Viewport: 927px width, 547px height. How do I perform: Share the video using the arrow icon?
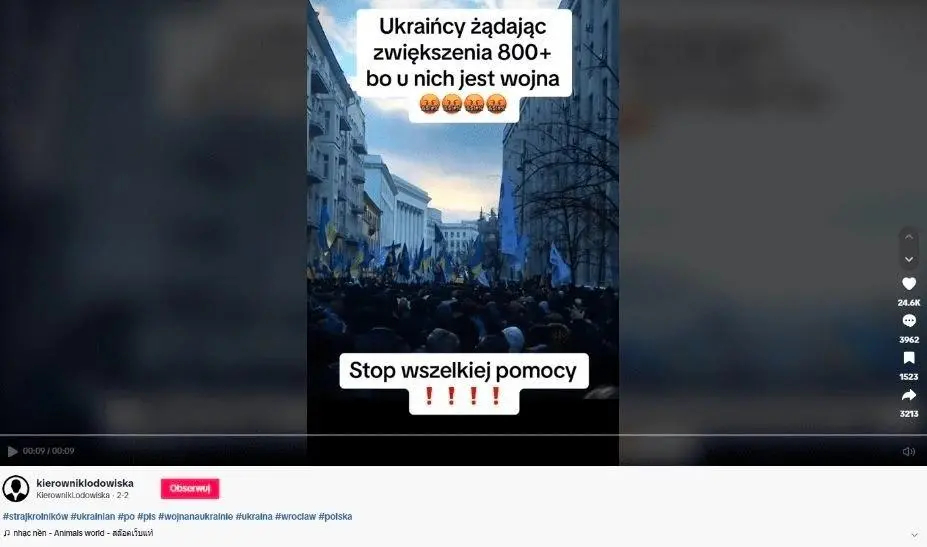909,395
